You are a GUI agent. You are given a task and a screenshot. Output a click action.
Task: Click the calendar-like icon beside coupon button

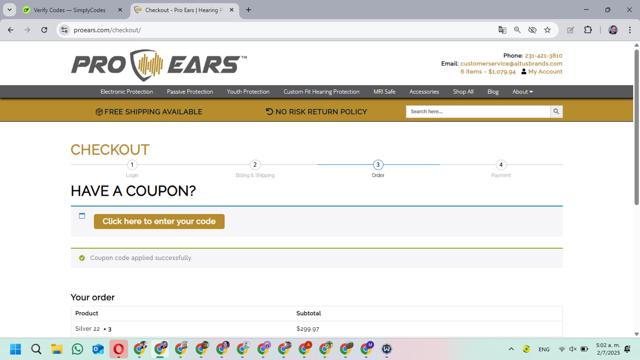click(82, 216)
